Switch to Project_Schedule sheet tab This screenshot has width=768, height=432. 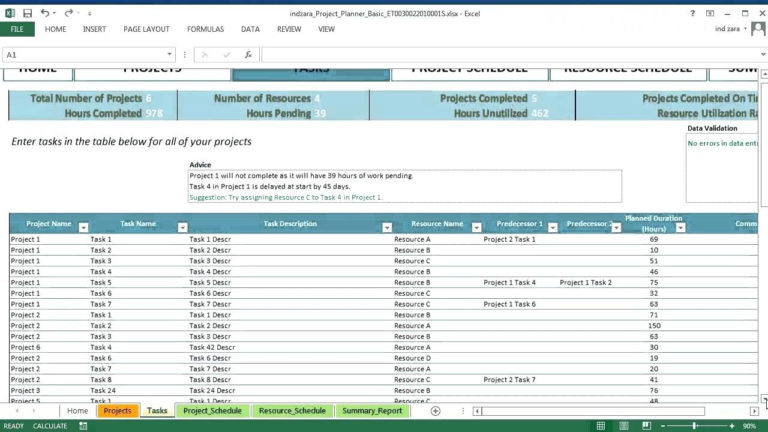click(x=212, y=411)
